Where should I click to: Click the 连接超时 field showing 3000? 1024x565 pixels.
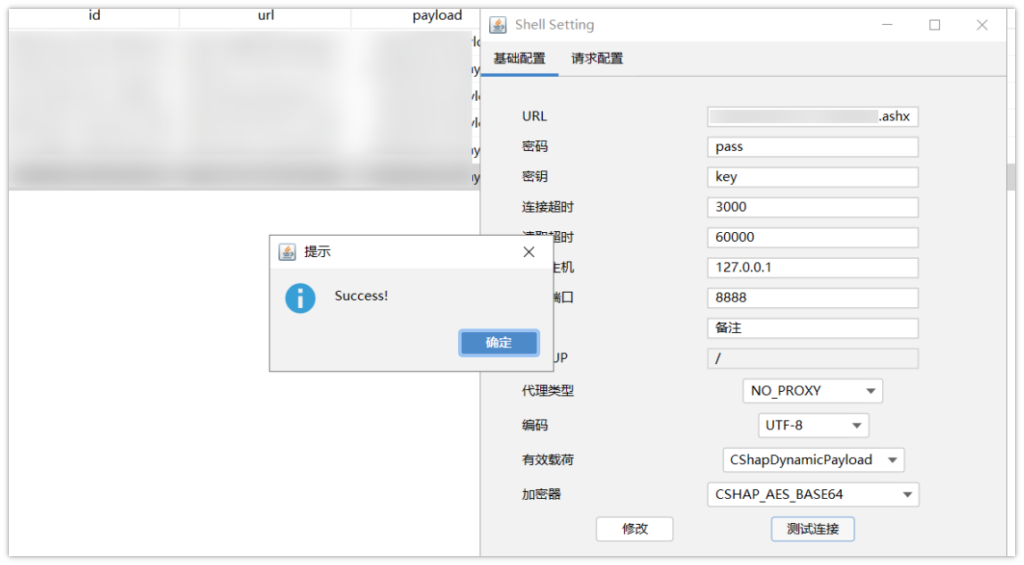coord(812,207)
